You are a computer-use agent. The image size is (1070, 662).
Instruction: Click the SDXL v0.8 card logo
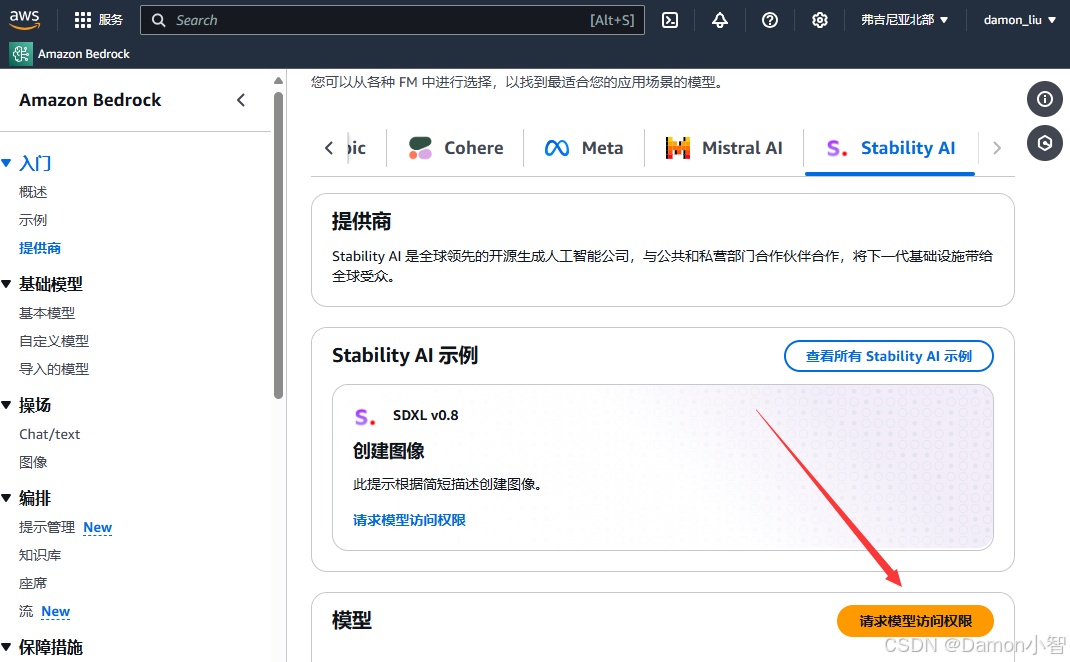365,416
